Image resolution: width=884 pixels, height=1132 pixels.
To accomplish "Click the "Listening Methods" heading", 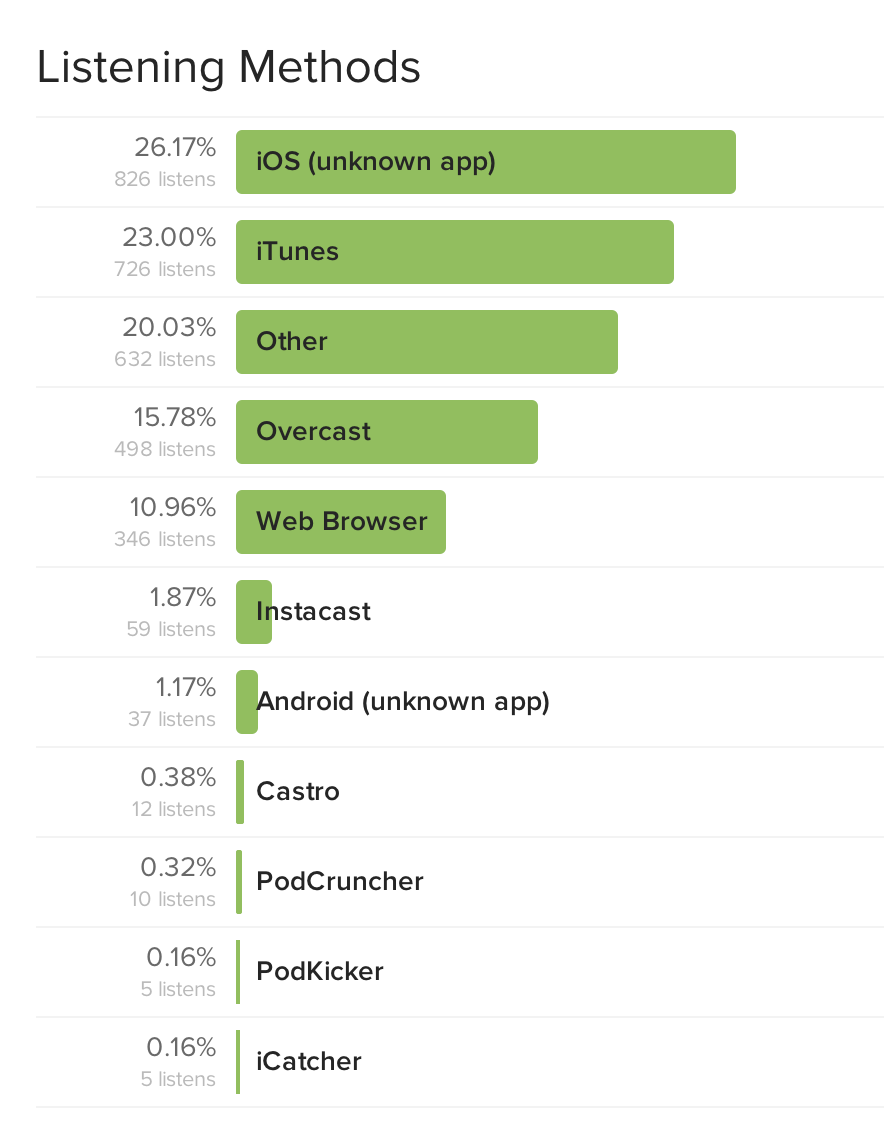I will [229, 68].
